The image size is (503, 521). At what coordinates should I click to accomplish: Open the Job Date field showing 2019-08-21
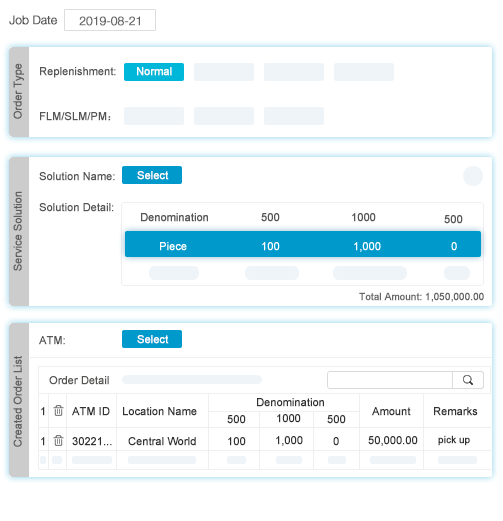click(x=110, y=20)
